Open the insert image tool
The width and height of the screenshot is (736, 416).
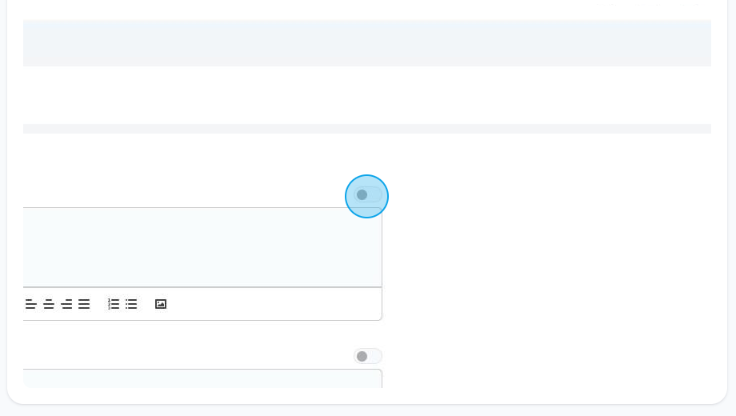[x=161, y=304]
